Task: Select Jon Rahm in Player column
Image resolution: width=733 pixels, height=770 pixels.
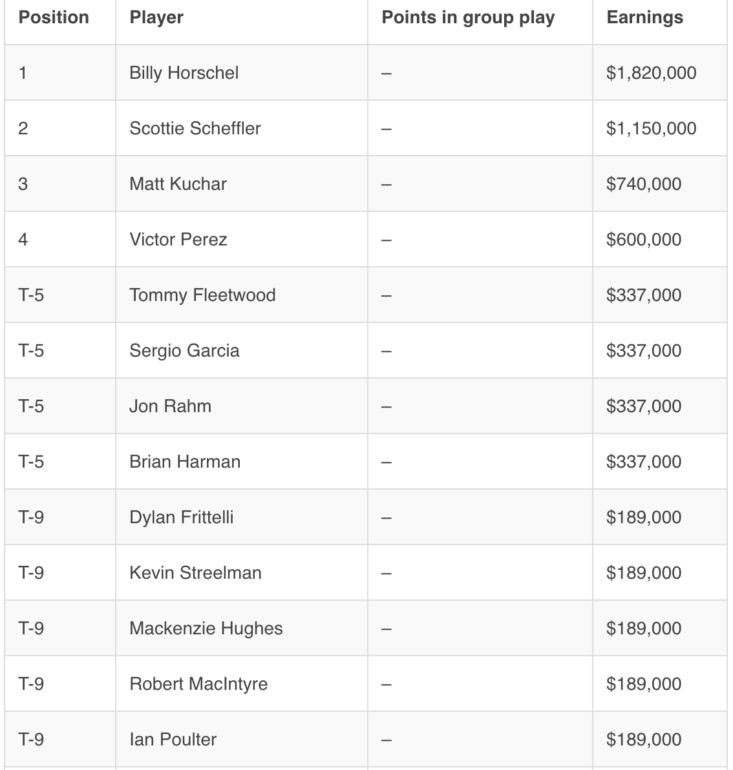Action: 170,406
